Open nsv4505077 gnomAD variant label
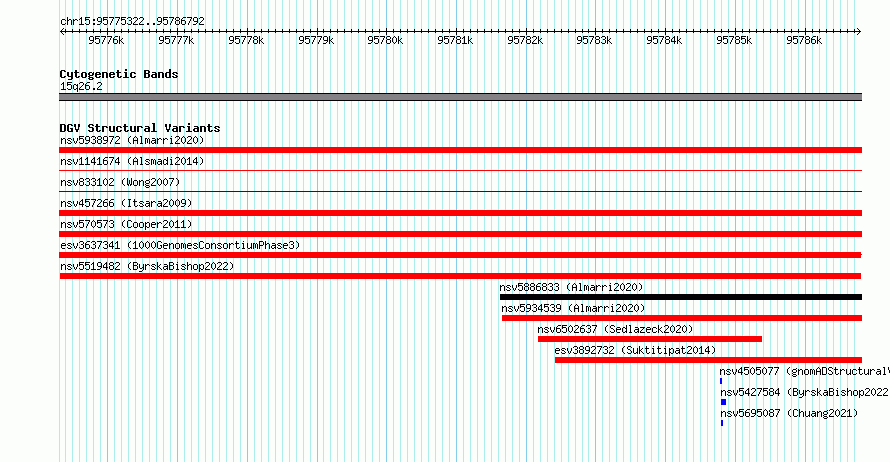The image size is (890, 462). 804,371
